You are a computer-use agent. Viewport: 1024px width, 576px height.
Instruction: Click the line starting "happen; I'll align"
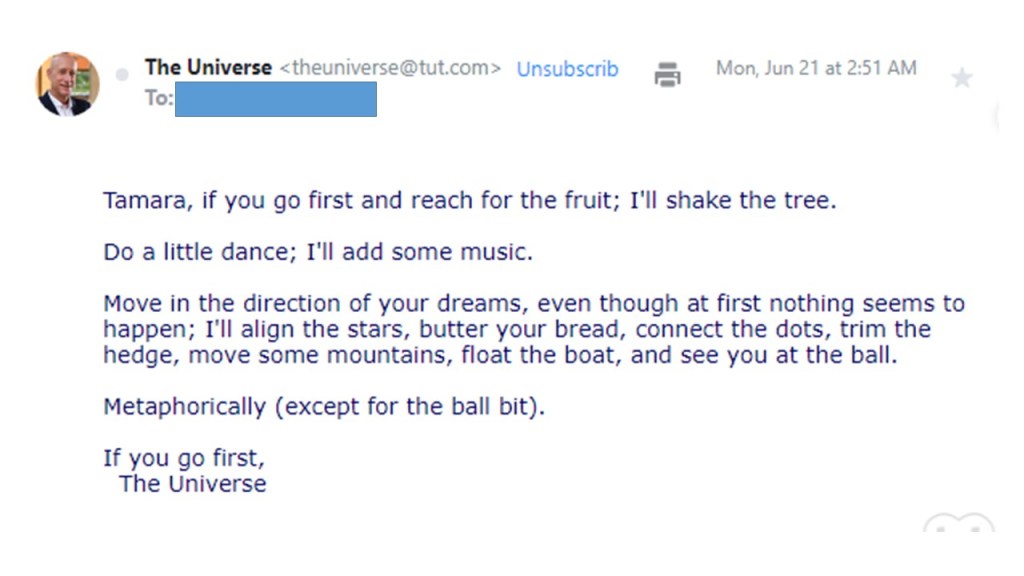(516, 329)
